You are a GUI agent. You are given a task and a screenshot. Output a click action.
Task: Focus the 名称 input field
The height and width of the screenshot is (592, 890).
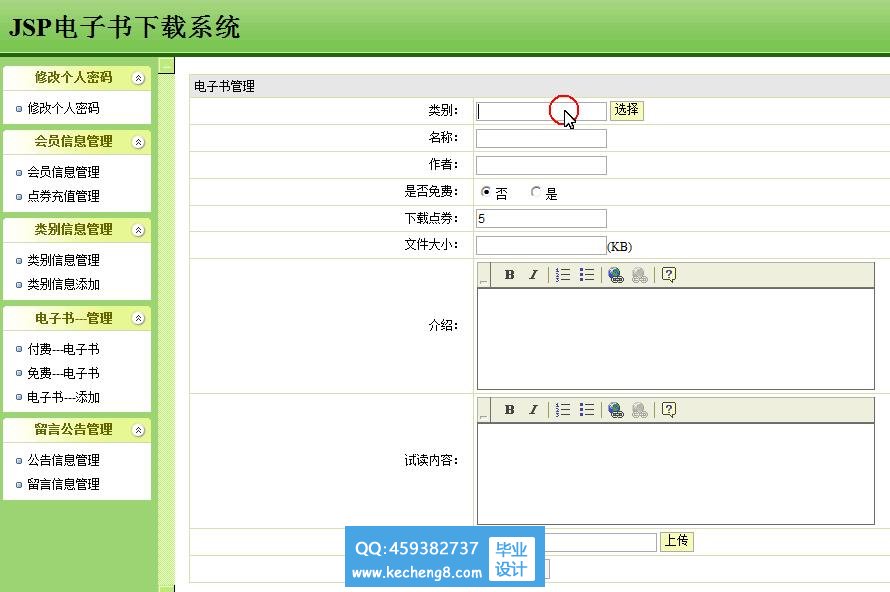click(x=541, y=138)
